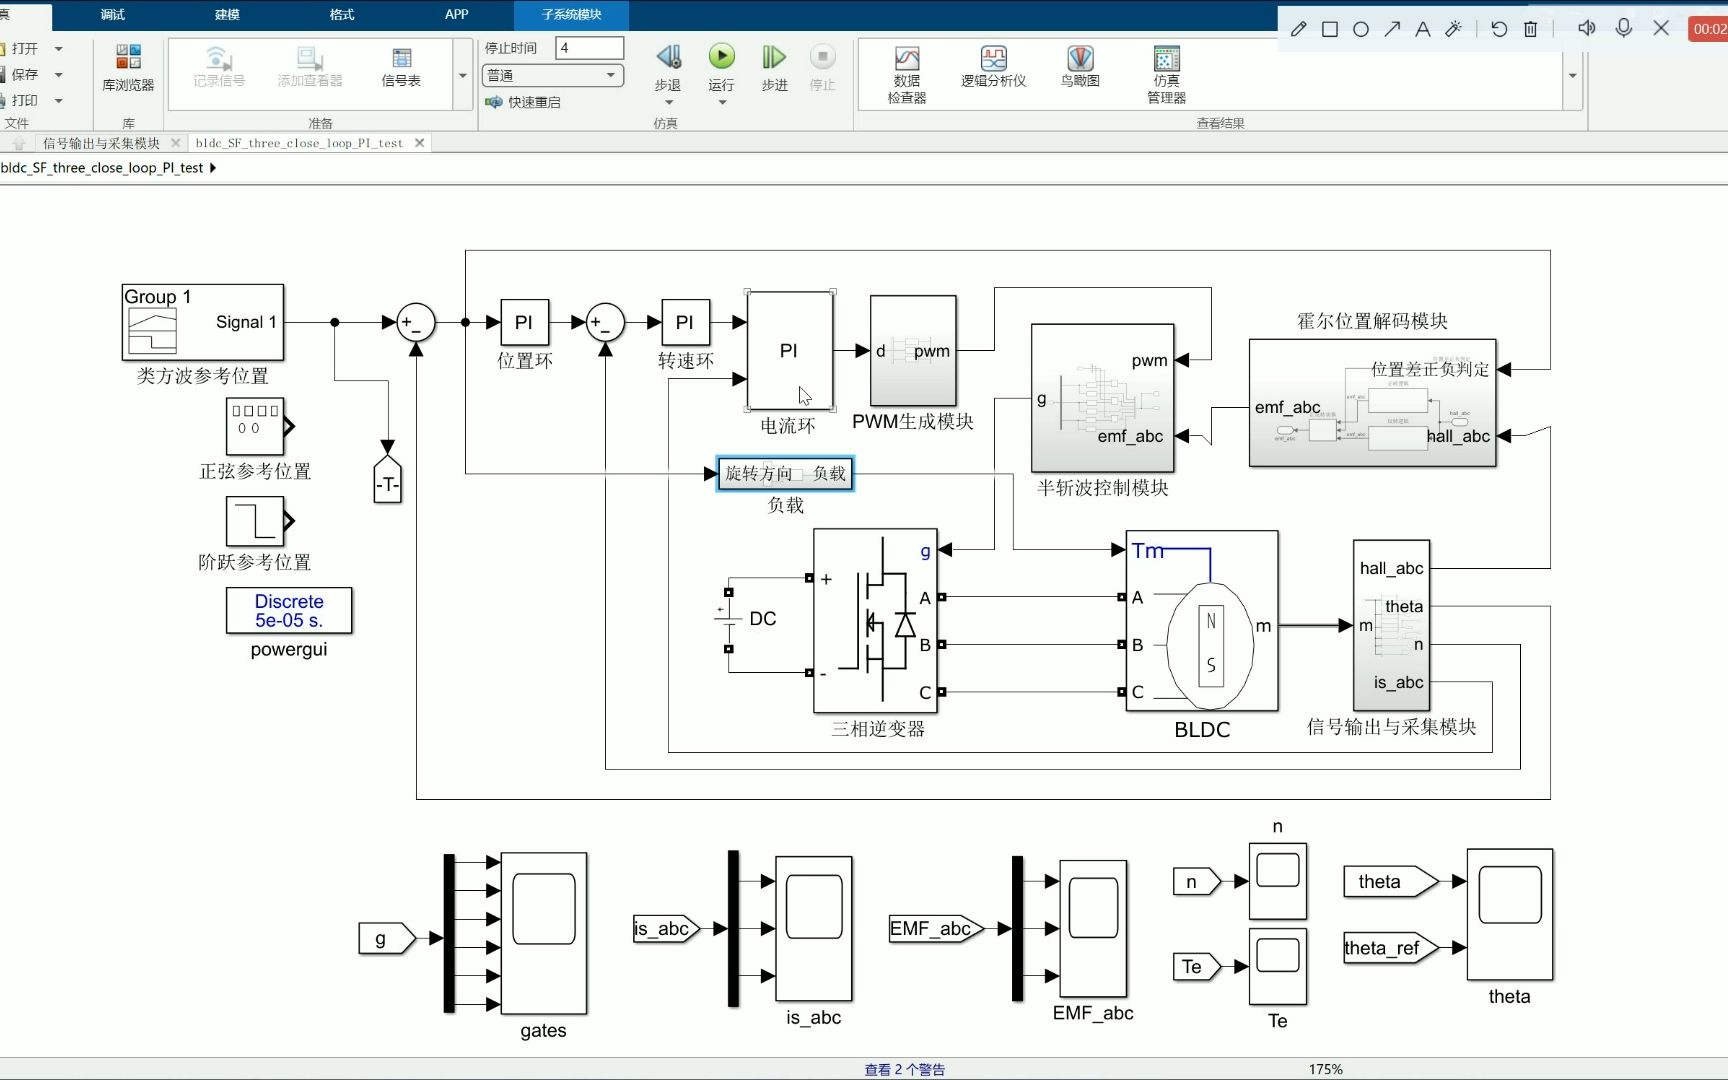This screenshot has height=1080, width=1728.
Task: Open the Logic Analyzer (逻辑分析仪)
Action: [993, 67]
